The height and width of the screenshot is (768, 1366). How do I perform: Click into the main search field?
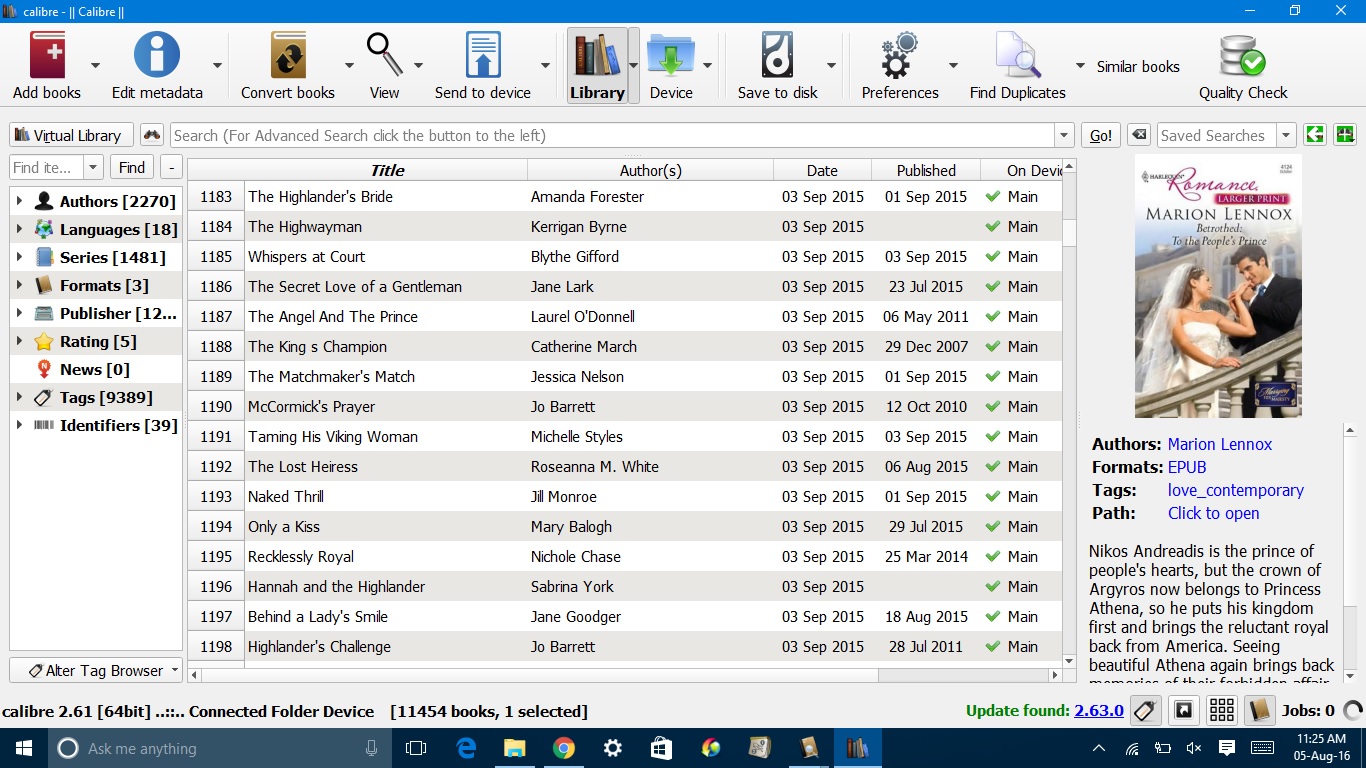click(x=612, y=135)
